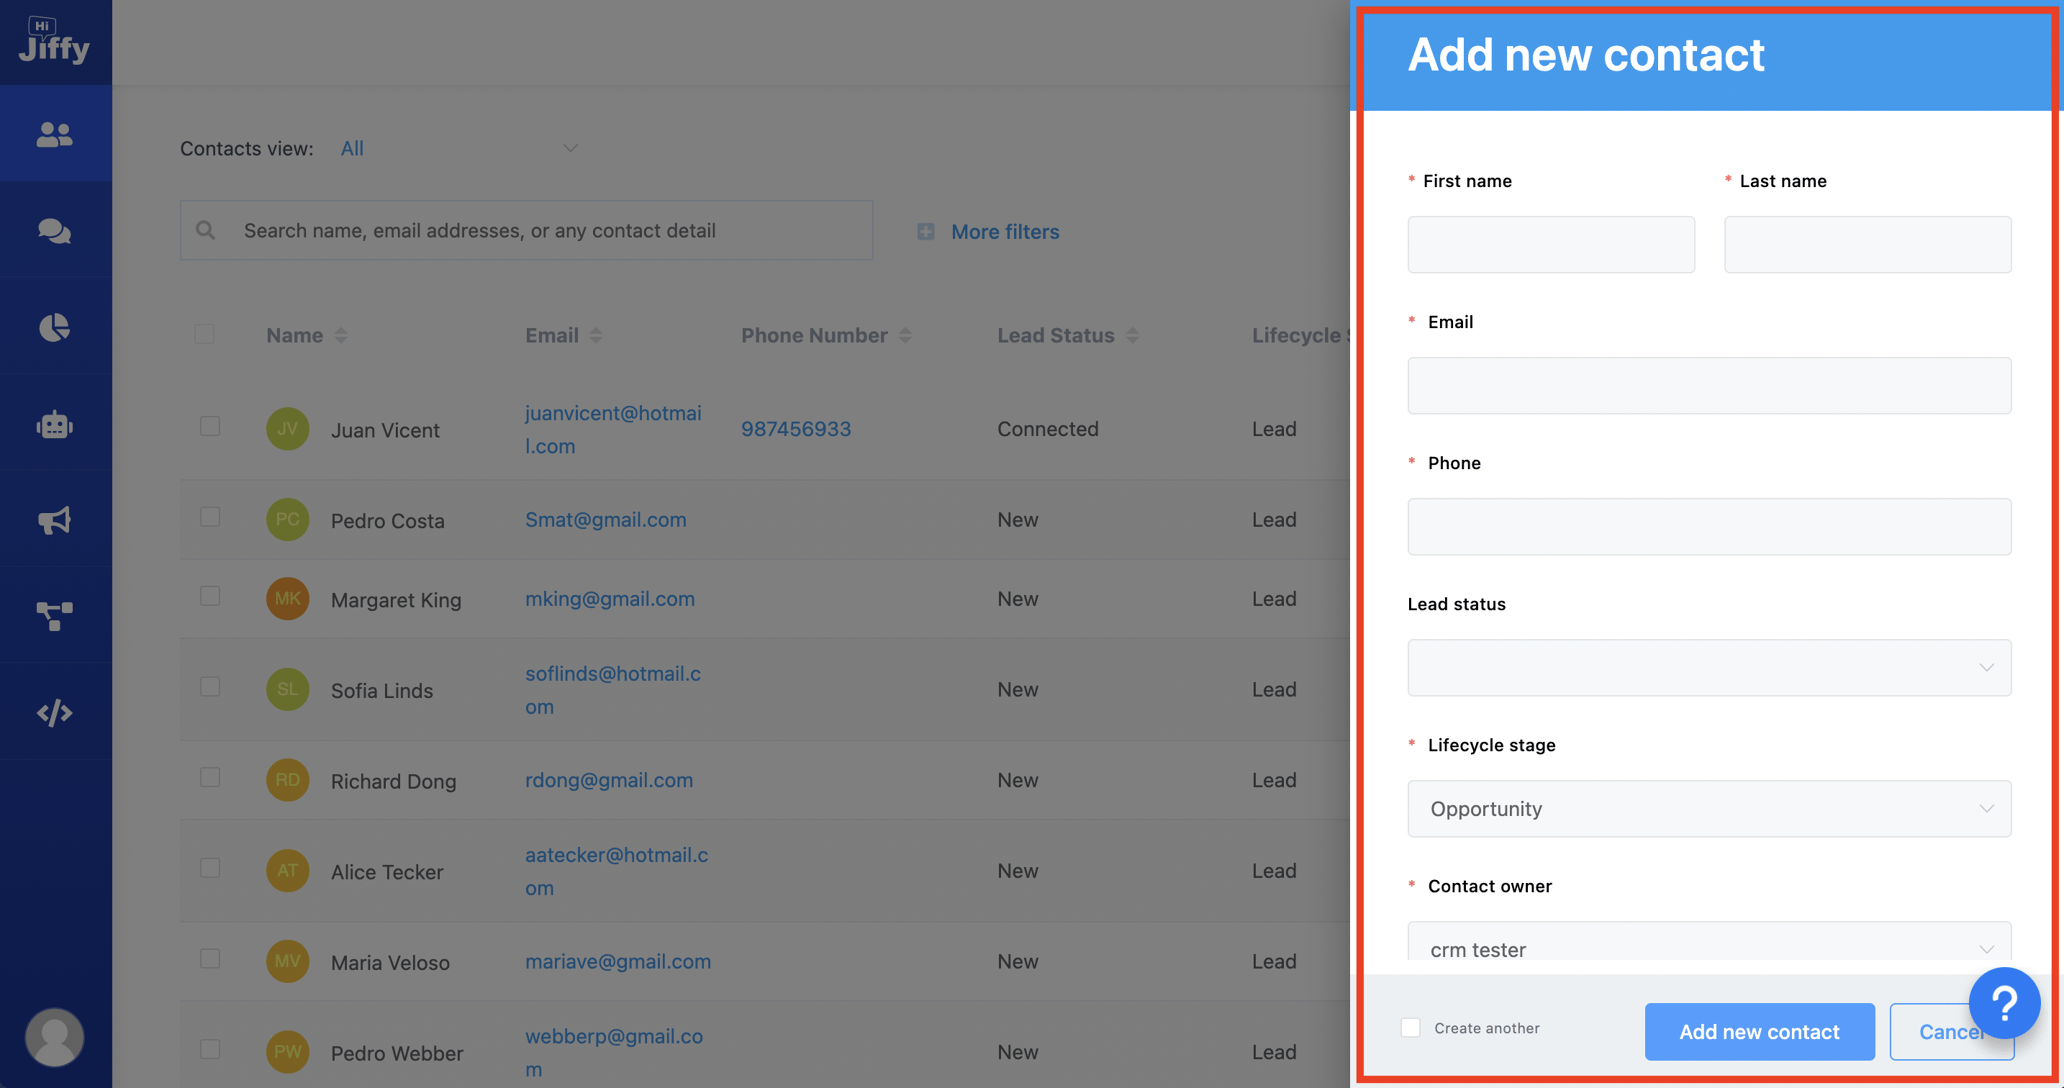View analytics via the pie chart icon

55,326
